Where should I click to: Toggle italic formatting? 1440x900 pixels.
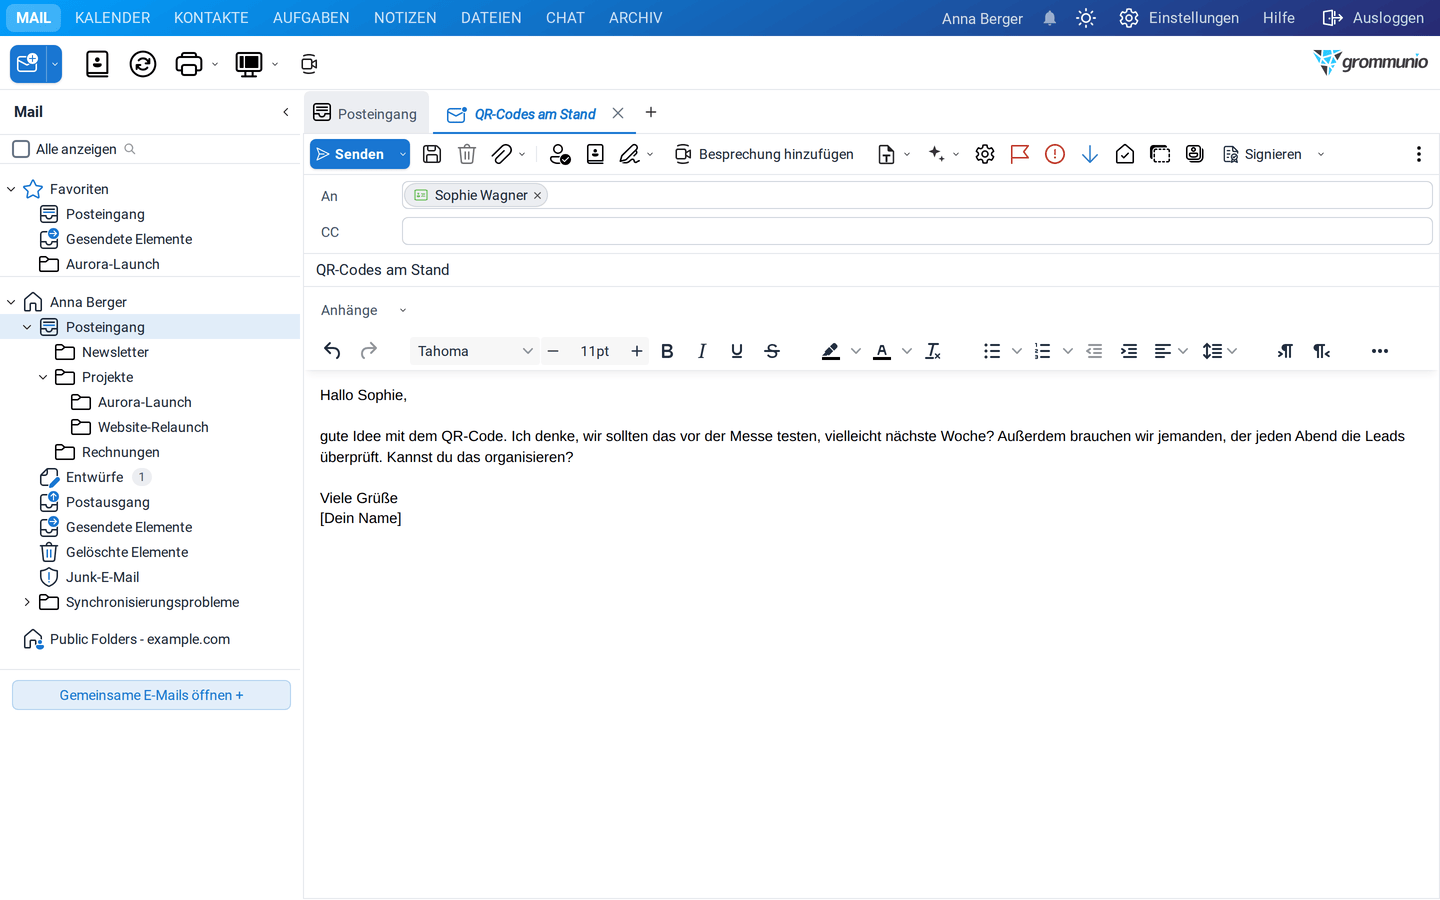click(x=702, y=351)
